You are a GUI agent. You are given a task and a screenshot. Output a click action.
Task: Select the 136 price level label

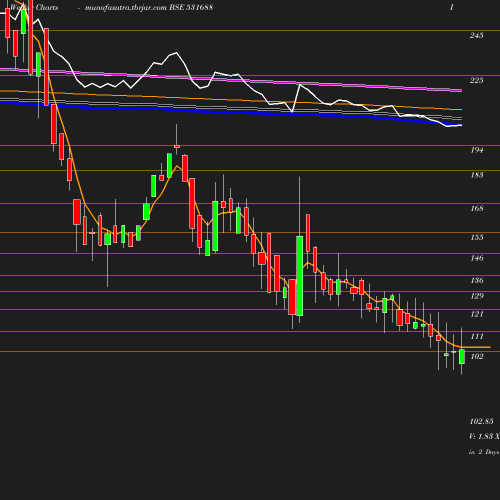[477, 280]
